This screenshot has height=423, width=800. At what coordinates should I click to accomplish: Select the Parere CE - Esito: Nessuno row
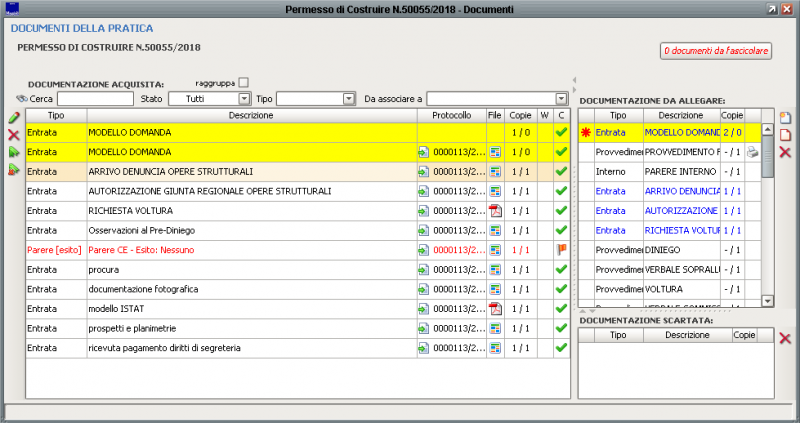[298, 250]
